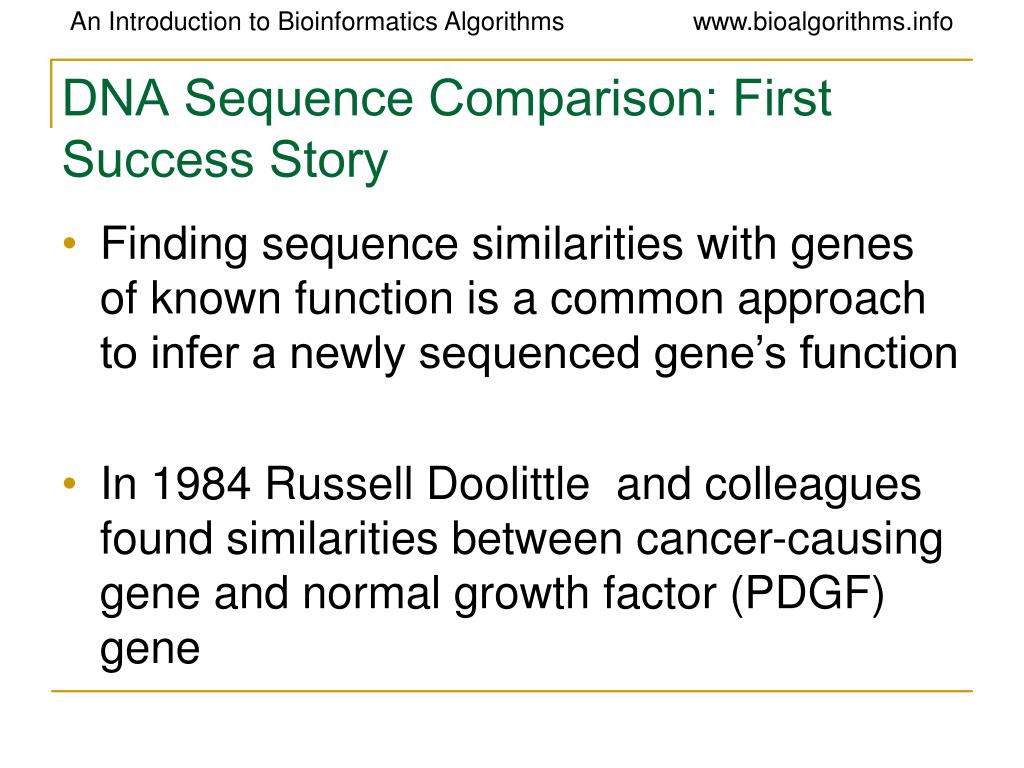Click the words 'and colleagues'

point(769,485)
